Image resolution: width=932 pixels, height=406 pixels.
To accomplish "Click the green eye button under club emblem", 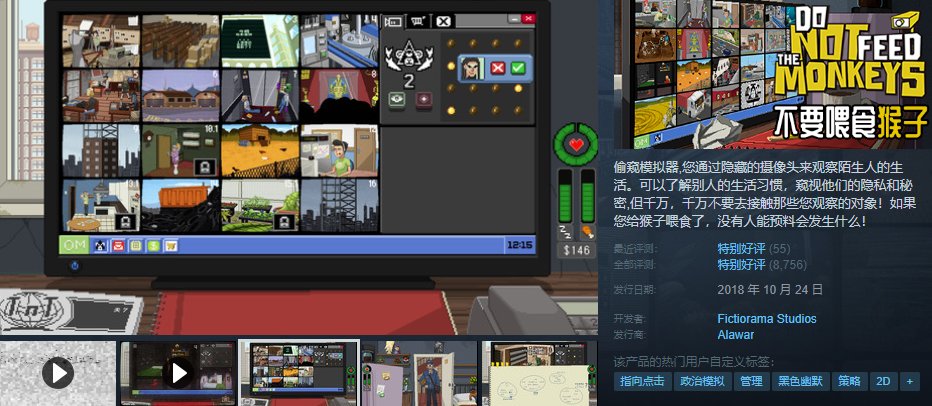I will (x=397, y=99).
